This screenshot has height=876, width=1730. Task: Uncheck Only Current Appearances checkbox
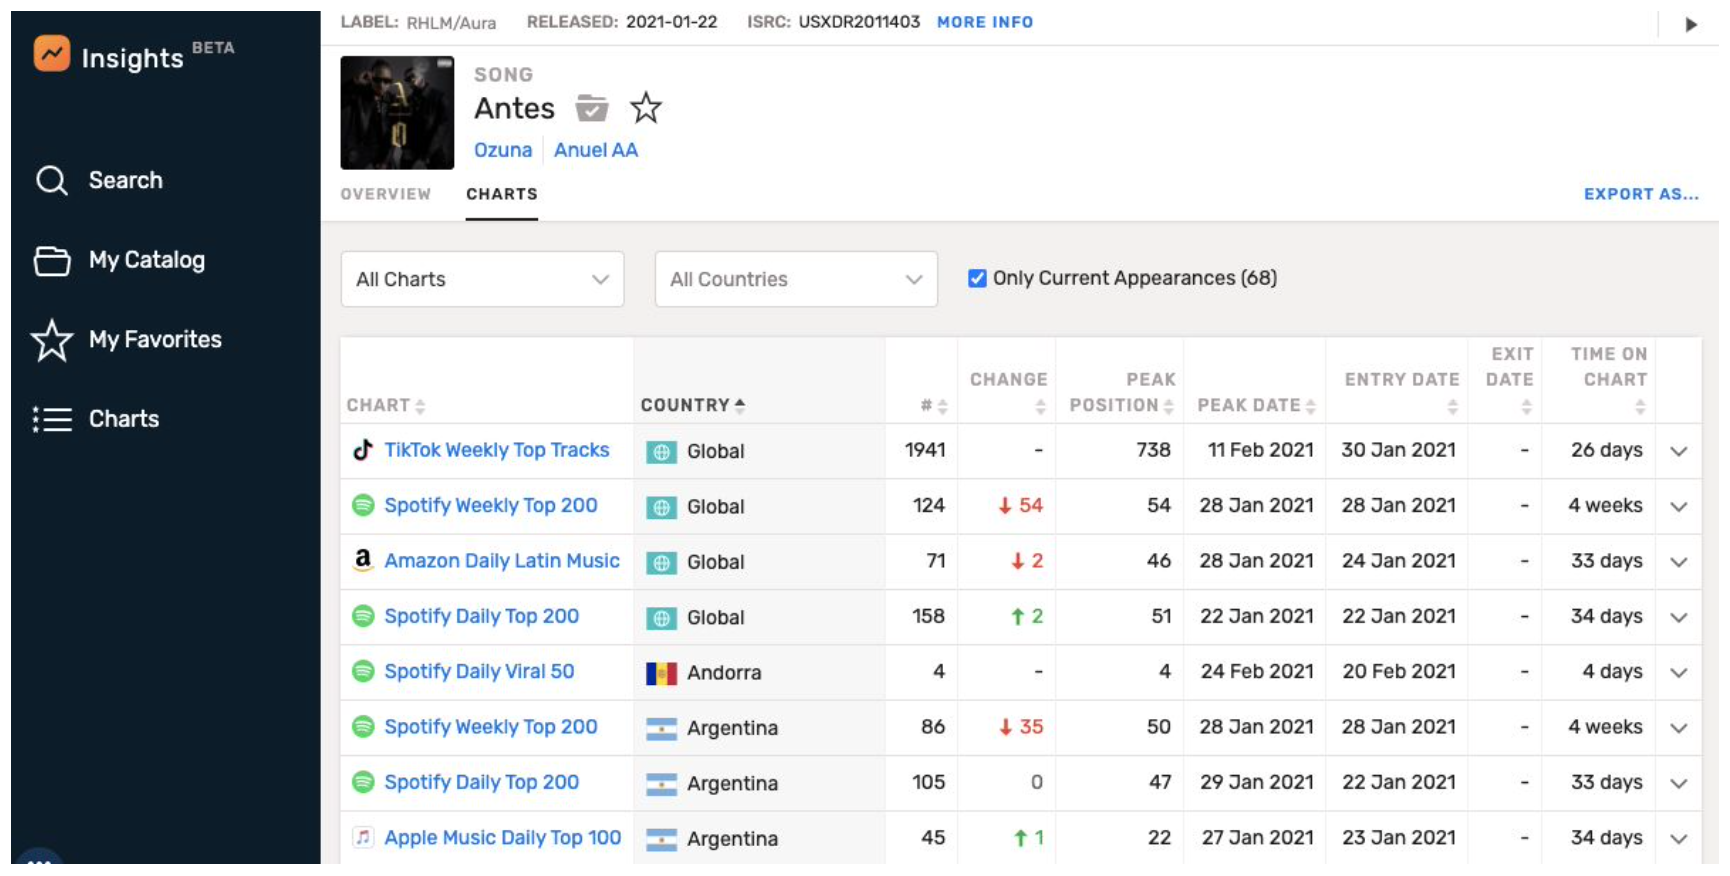point(977,279)
